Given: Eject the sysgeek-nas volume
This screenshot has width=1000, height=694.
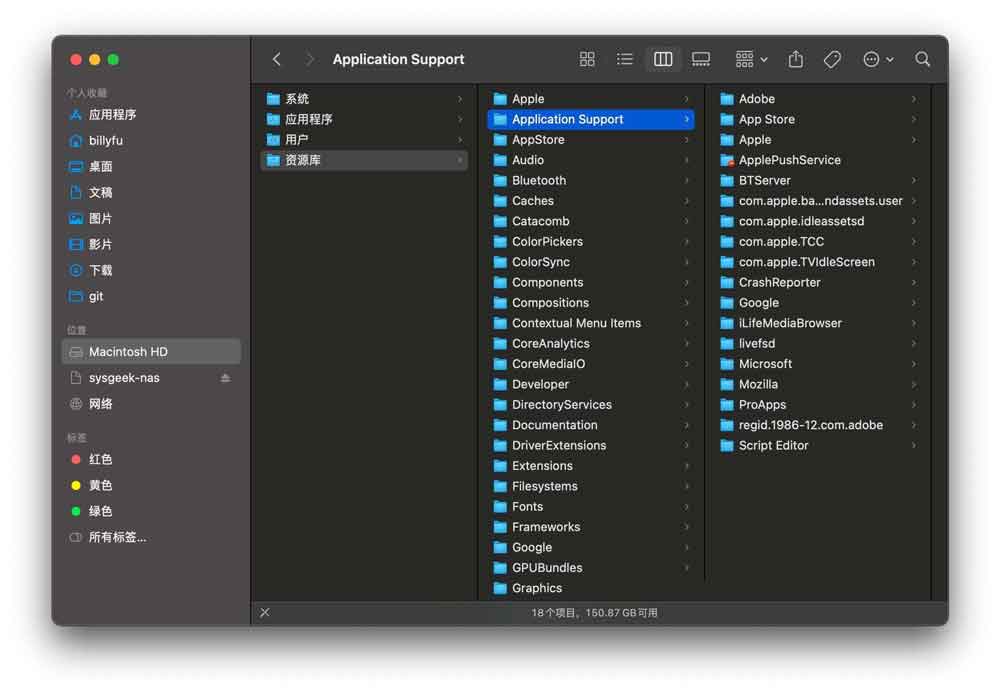Looking at the screenshot, I should point(225,378).
